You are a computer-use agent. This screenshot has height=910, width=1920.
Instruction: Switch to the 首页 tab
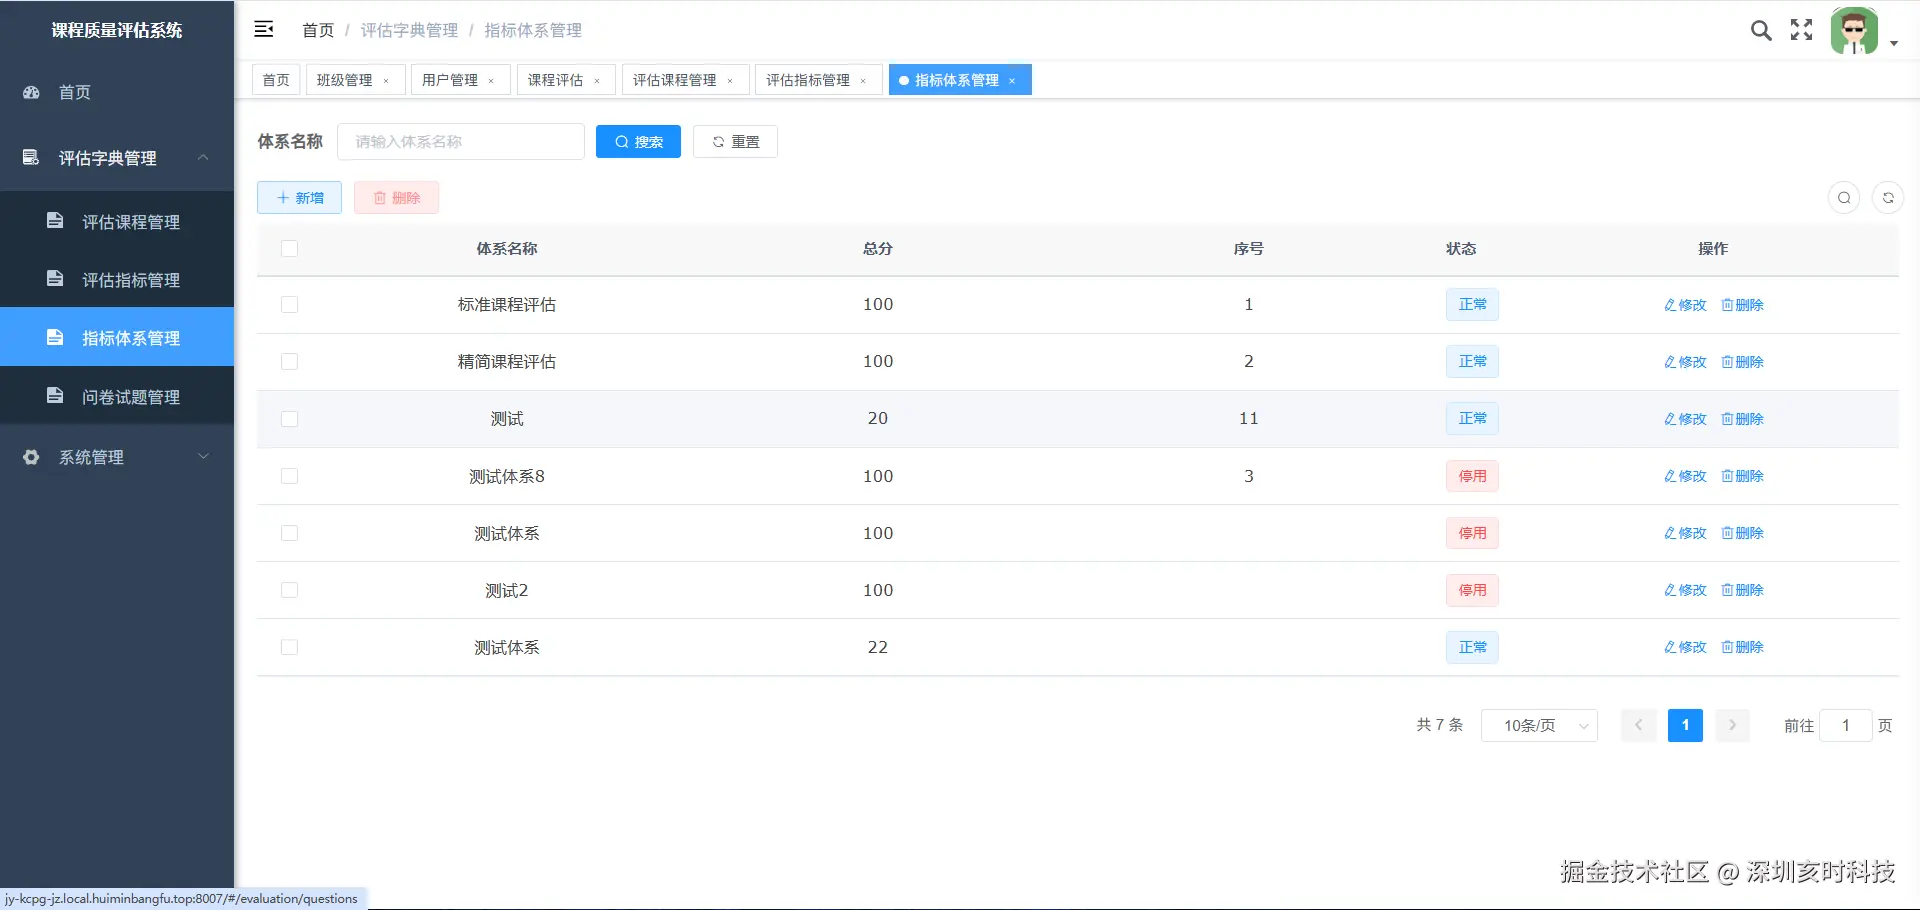click(276, 80)
